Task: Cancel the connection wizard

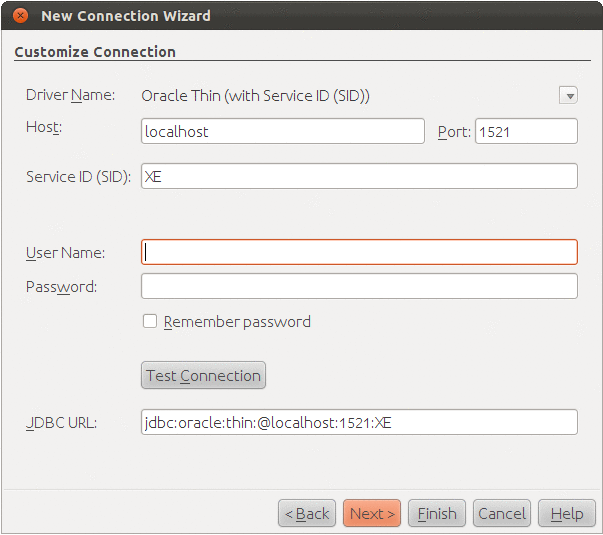Action: 502,513
